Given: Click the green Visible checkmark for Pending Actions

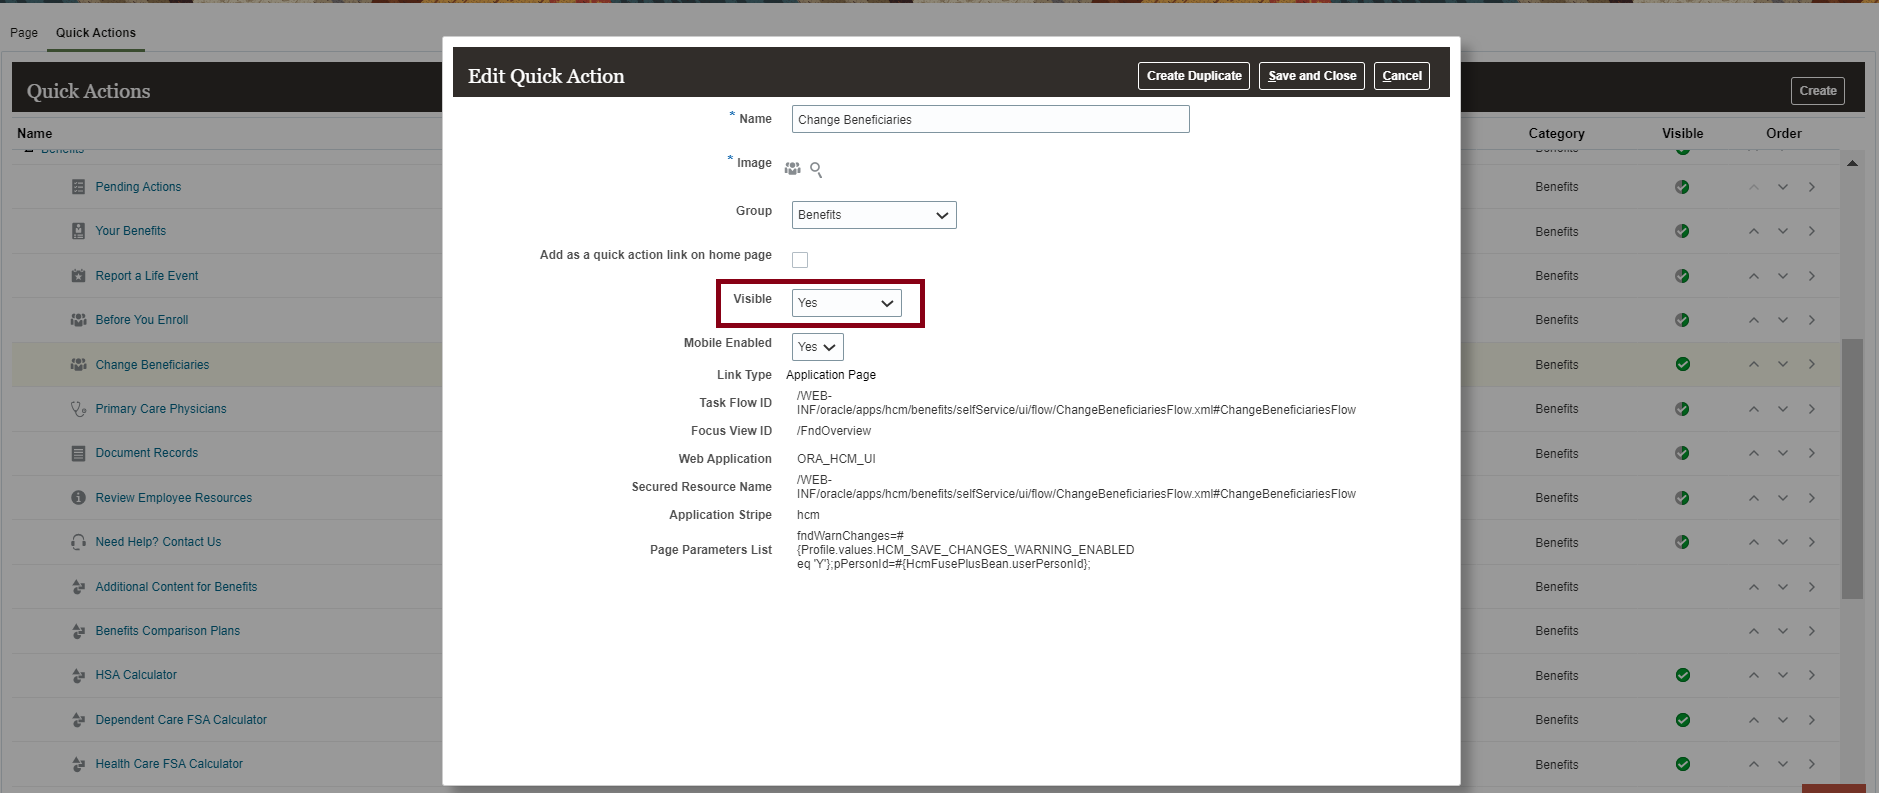Looking at the screenshot, I should (x=1683, y=187).
